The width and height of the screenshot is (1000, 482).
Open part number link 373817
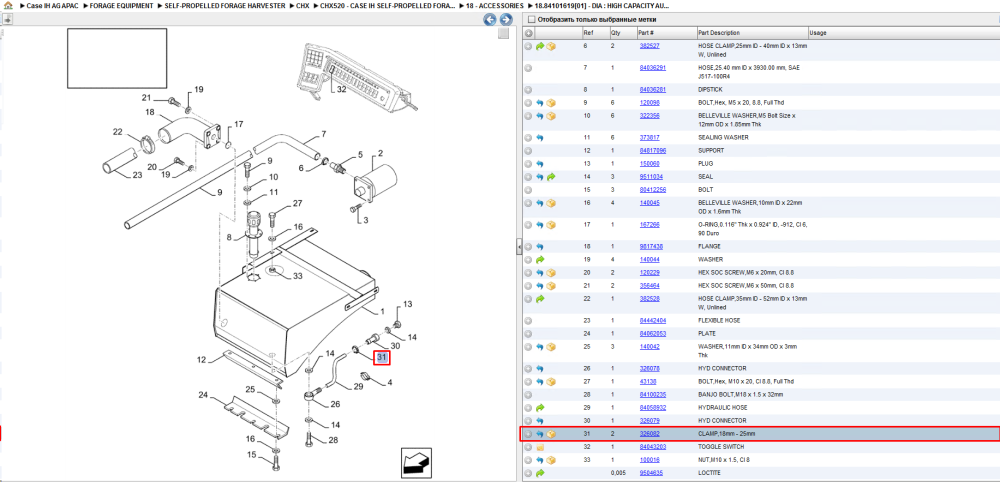pyautogui.click(x=649, y=138)
